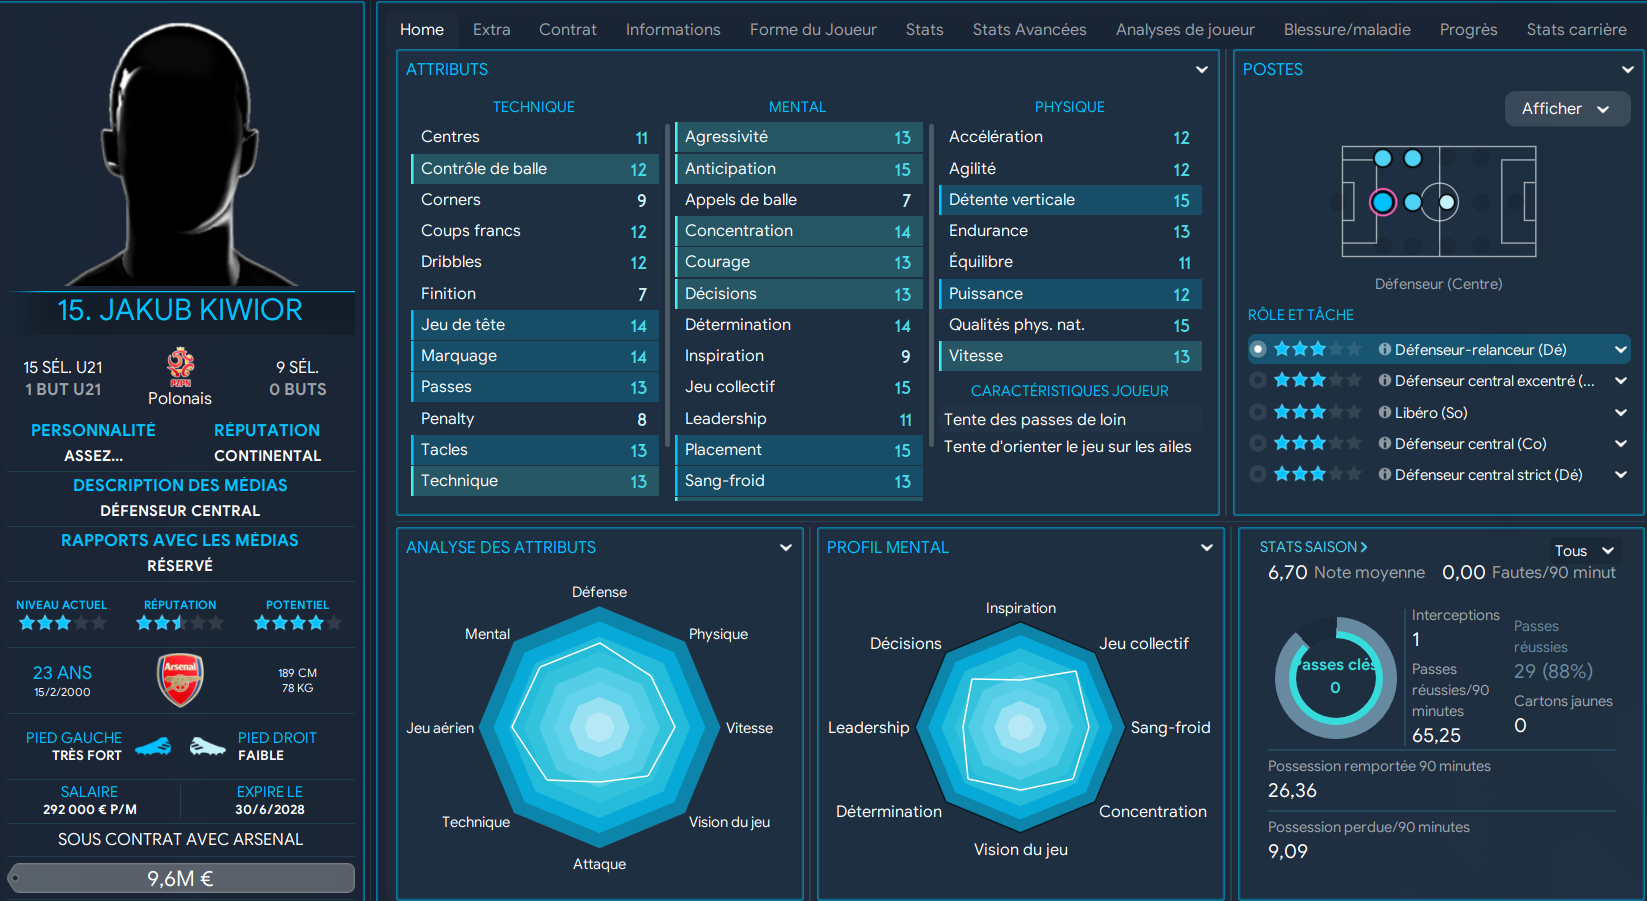Open the Informations tab
Viewport: 1647px width, 901px height.
pyautogui.click(x=673, y=30)
